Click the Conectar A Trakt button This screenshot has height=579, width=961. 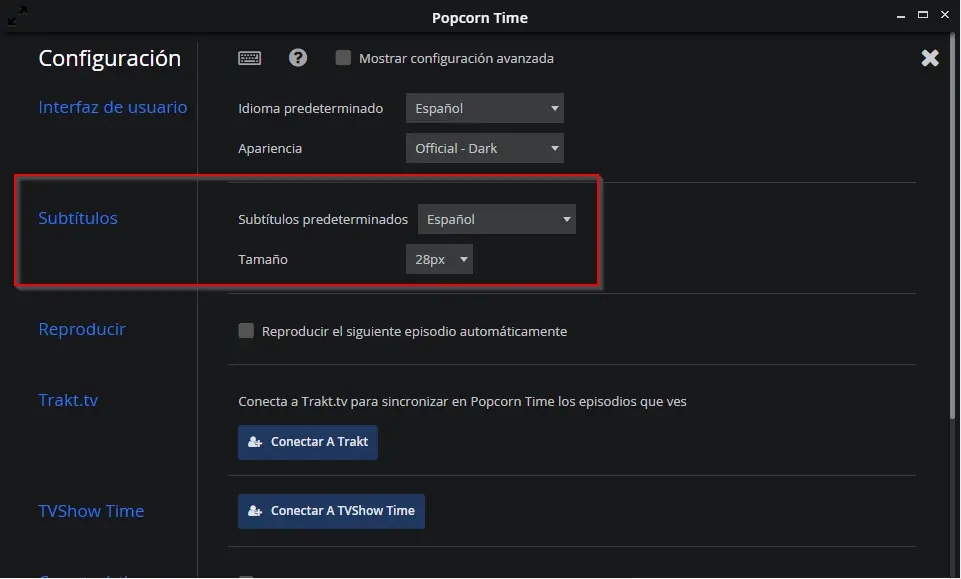point(308,442)
